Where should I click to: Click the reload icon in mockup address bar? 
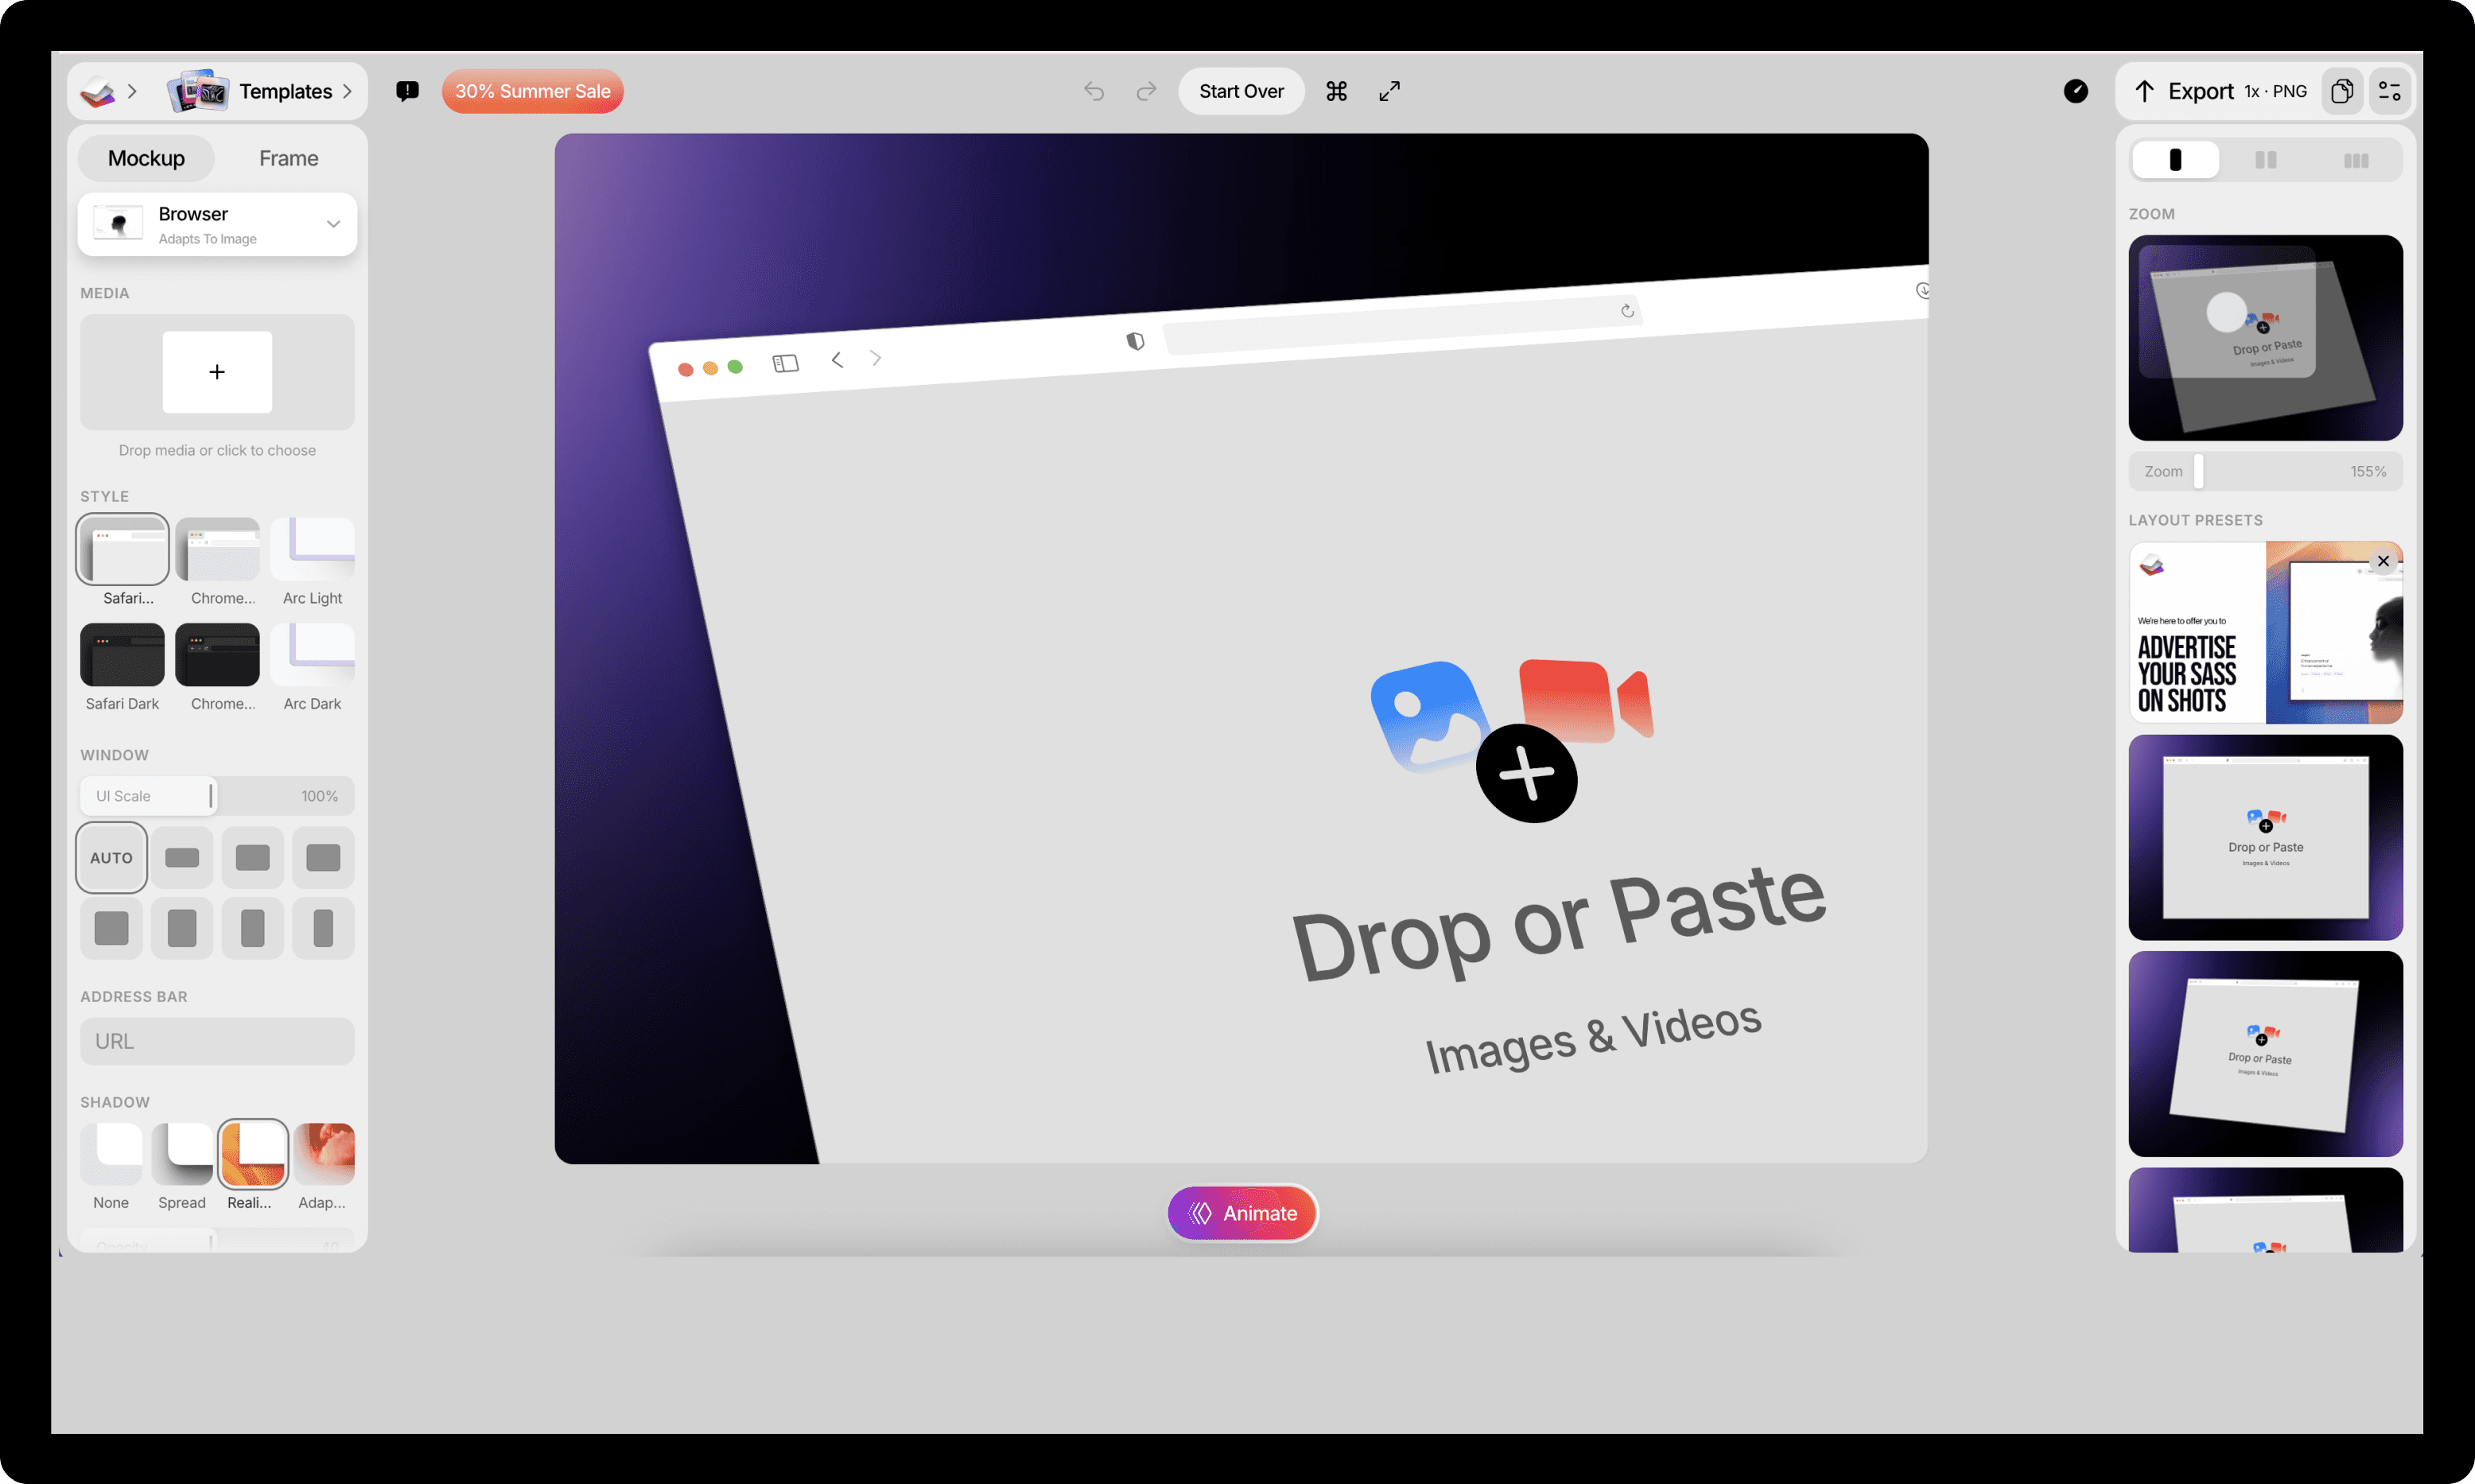(1627, 310)
